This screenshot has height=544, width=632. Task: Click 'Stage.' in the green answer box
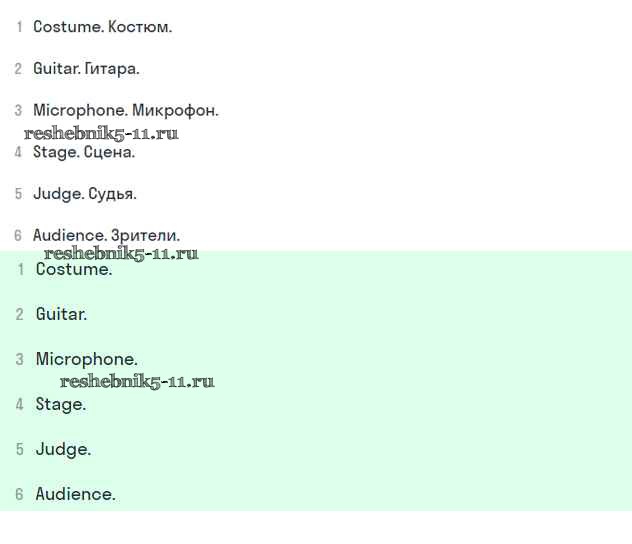61,404
